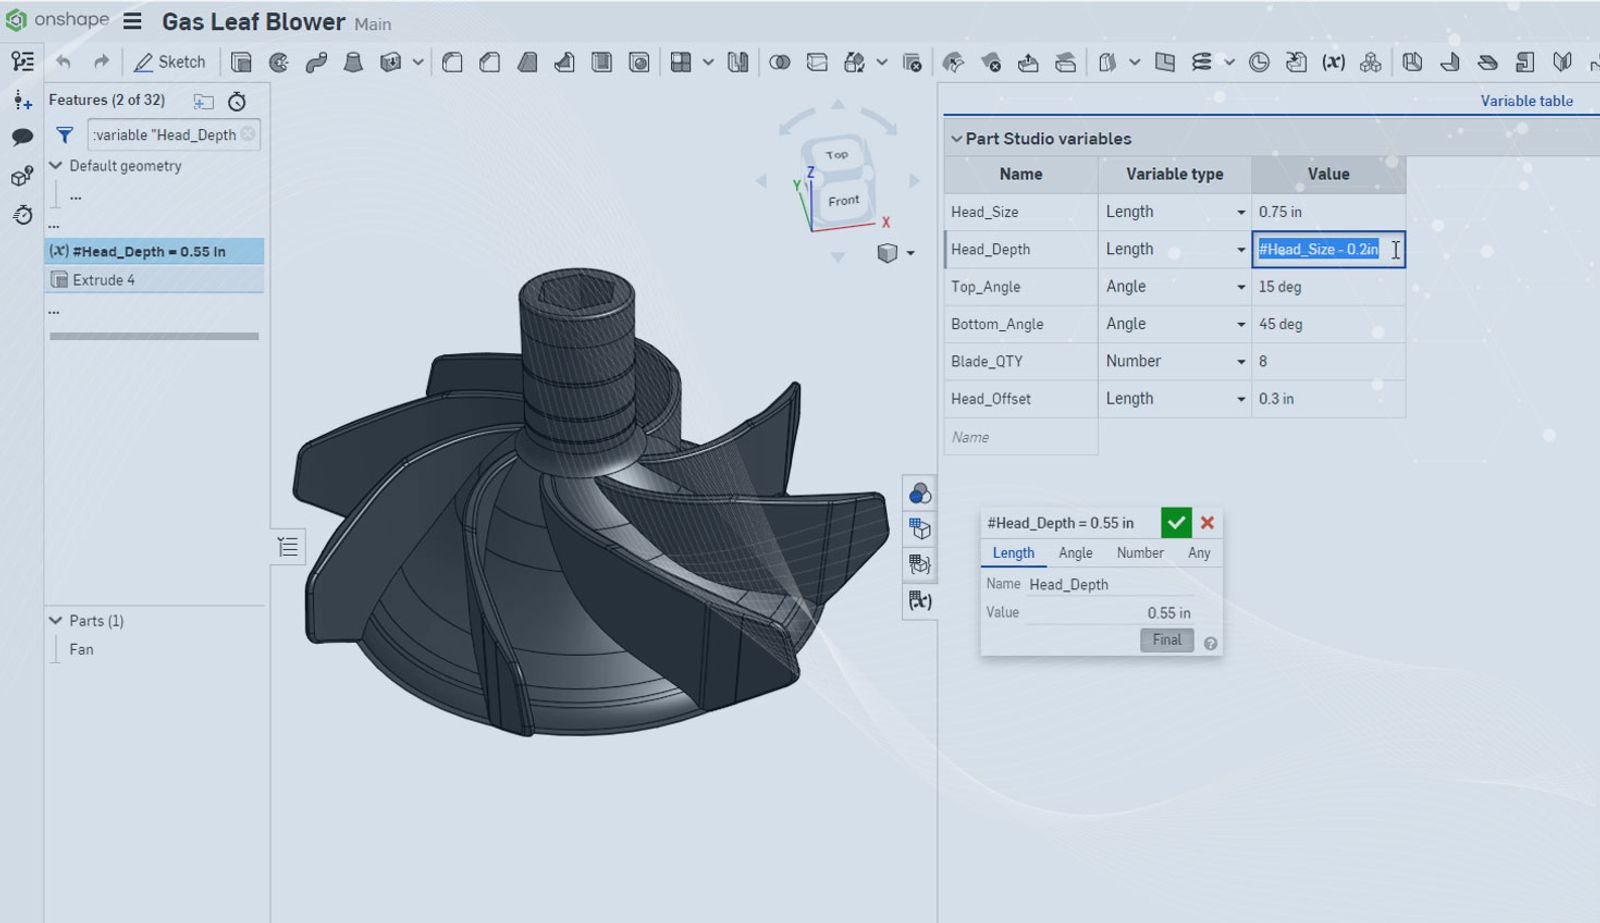
Task: Select the Fillet tool
Action: coord(452,62)
